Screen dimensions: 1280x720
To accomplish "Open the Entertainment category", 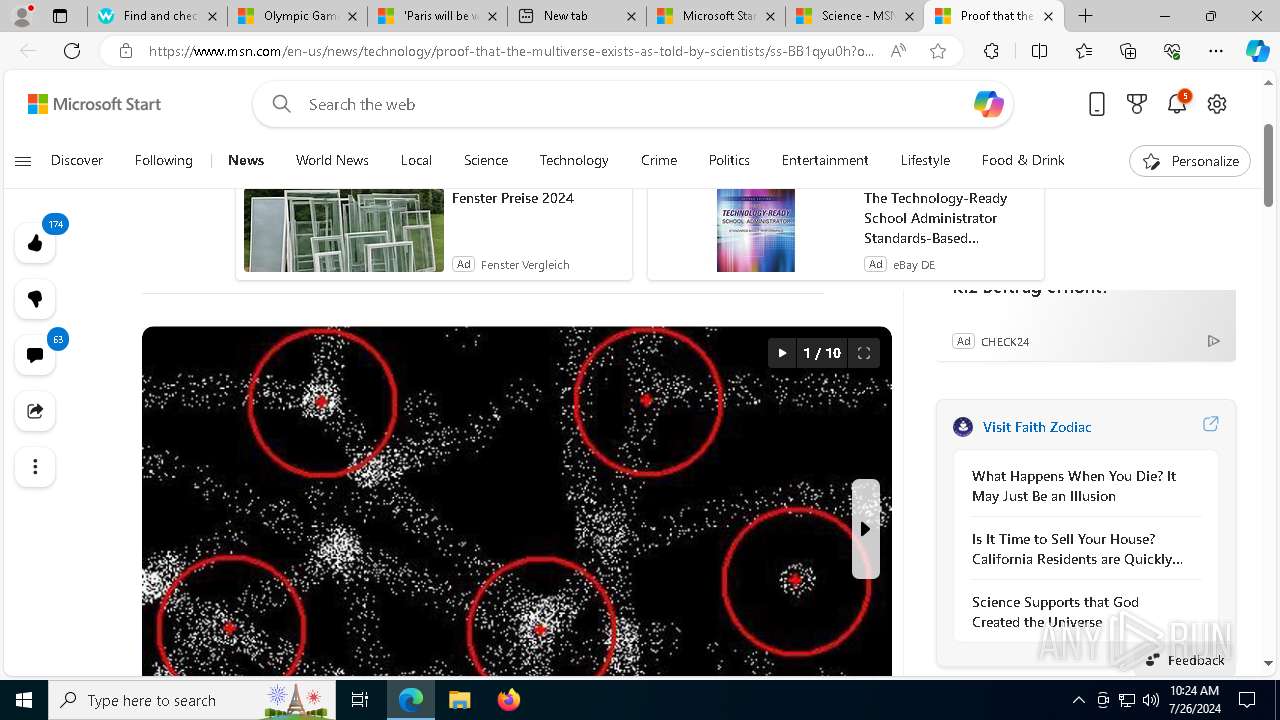I will coord(825,160).
